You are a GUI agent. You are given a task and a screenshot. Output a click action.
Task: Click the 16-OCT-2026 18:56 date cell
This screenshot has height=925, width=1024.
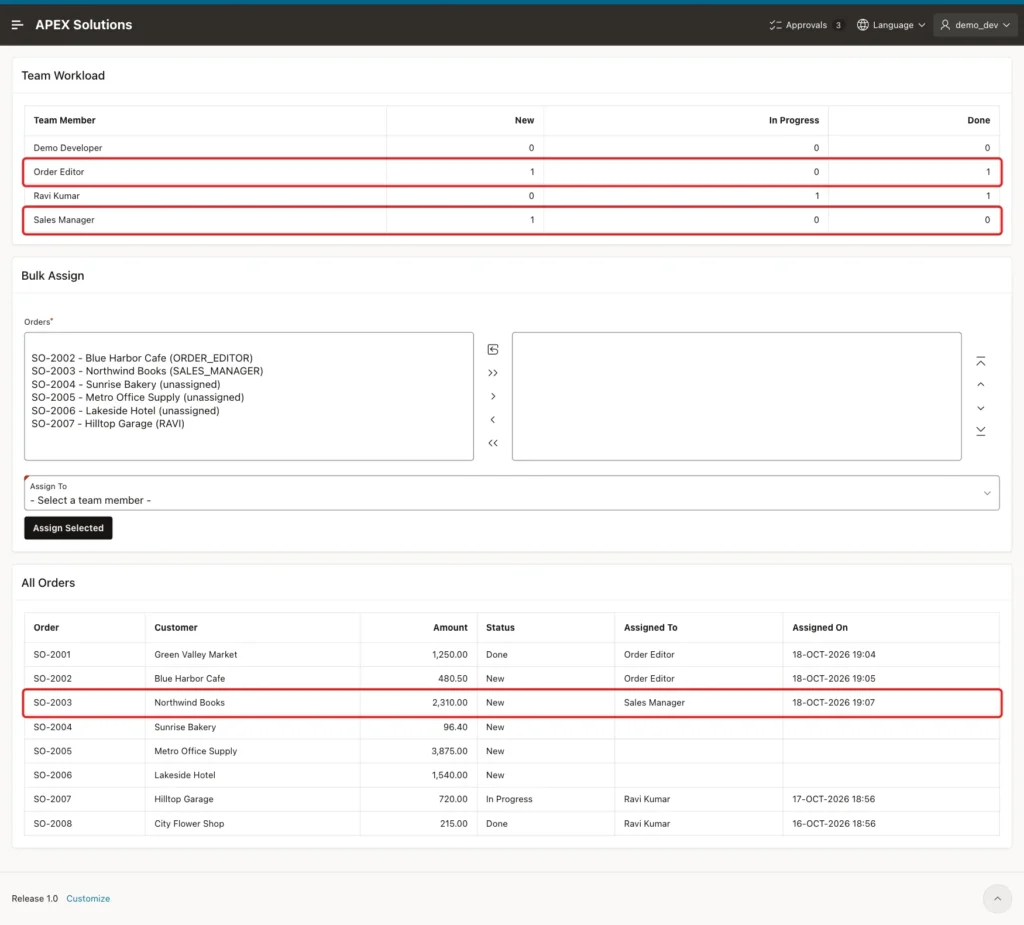pos(834,824)
